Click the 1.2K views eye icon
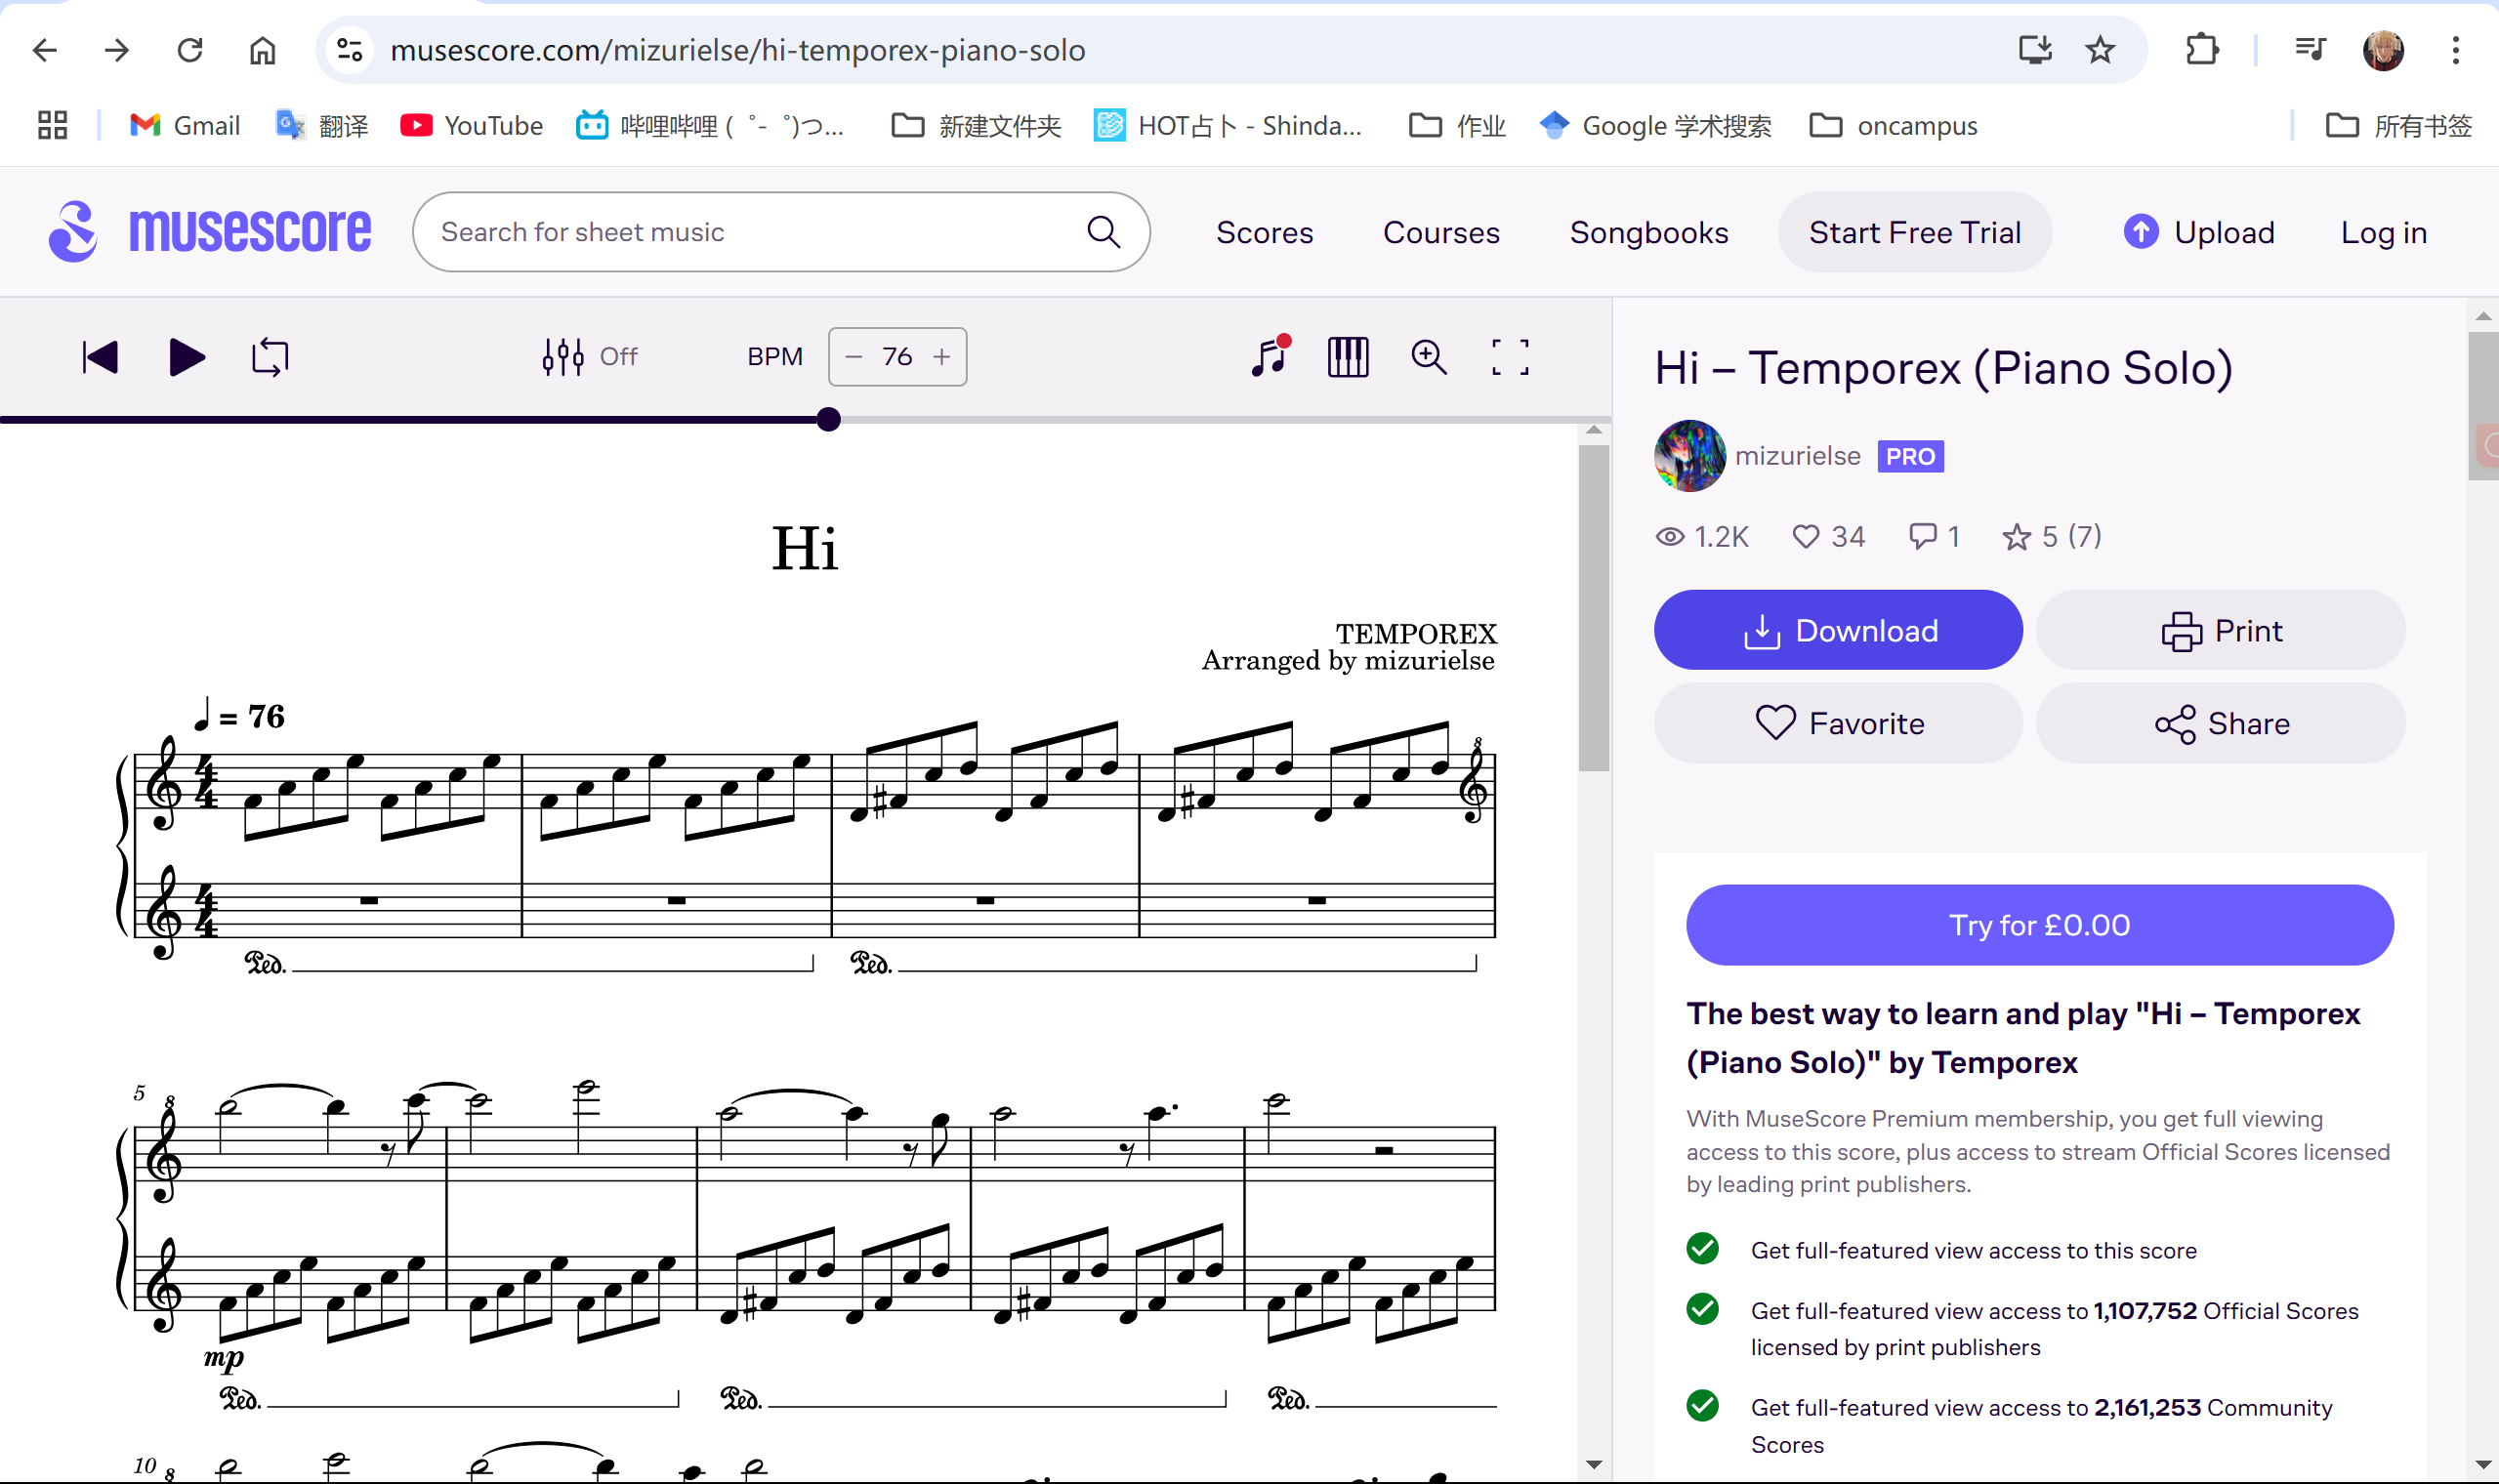Image resolution: width=2499 pixels, height=1484 pixels. pos(1669,537)
